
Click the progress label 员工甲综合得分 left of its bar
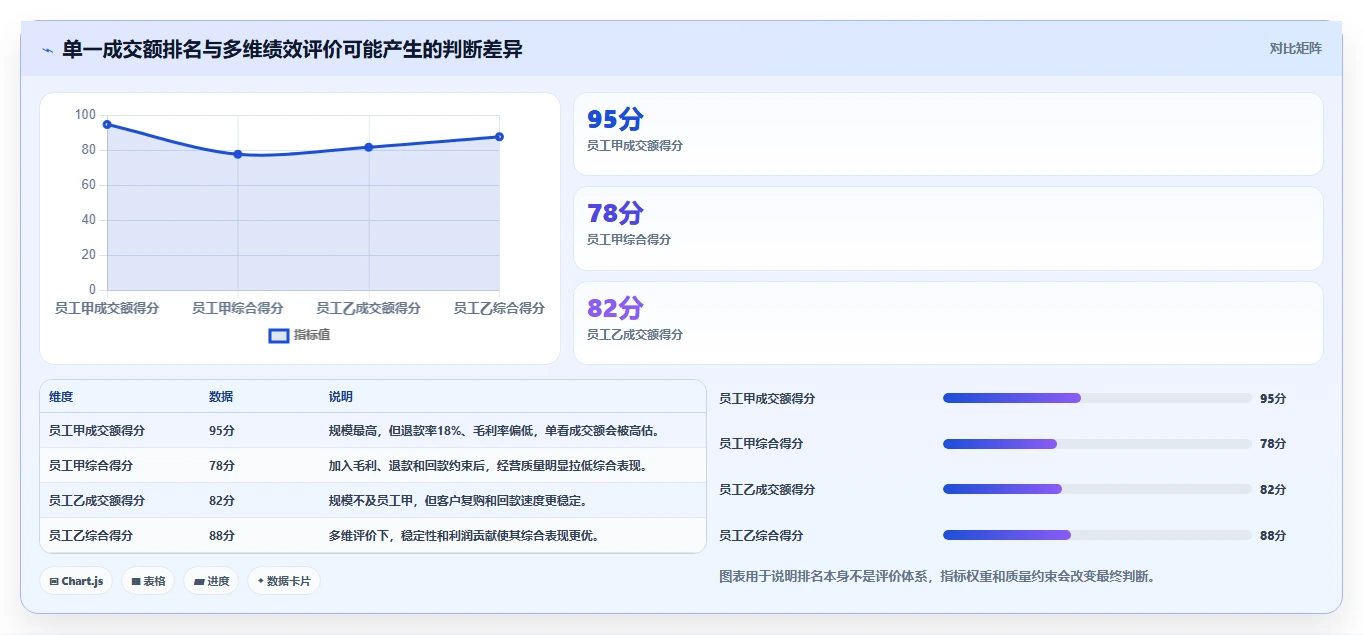(761, 444)
